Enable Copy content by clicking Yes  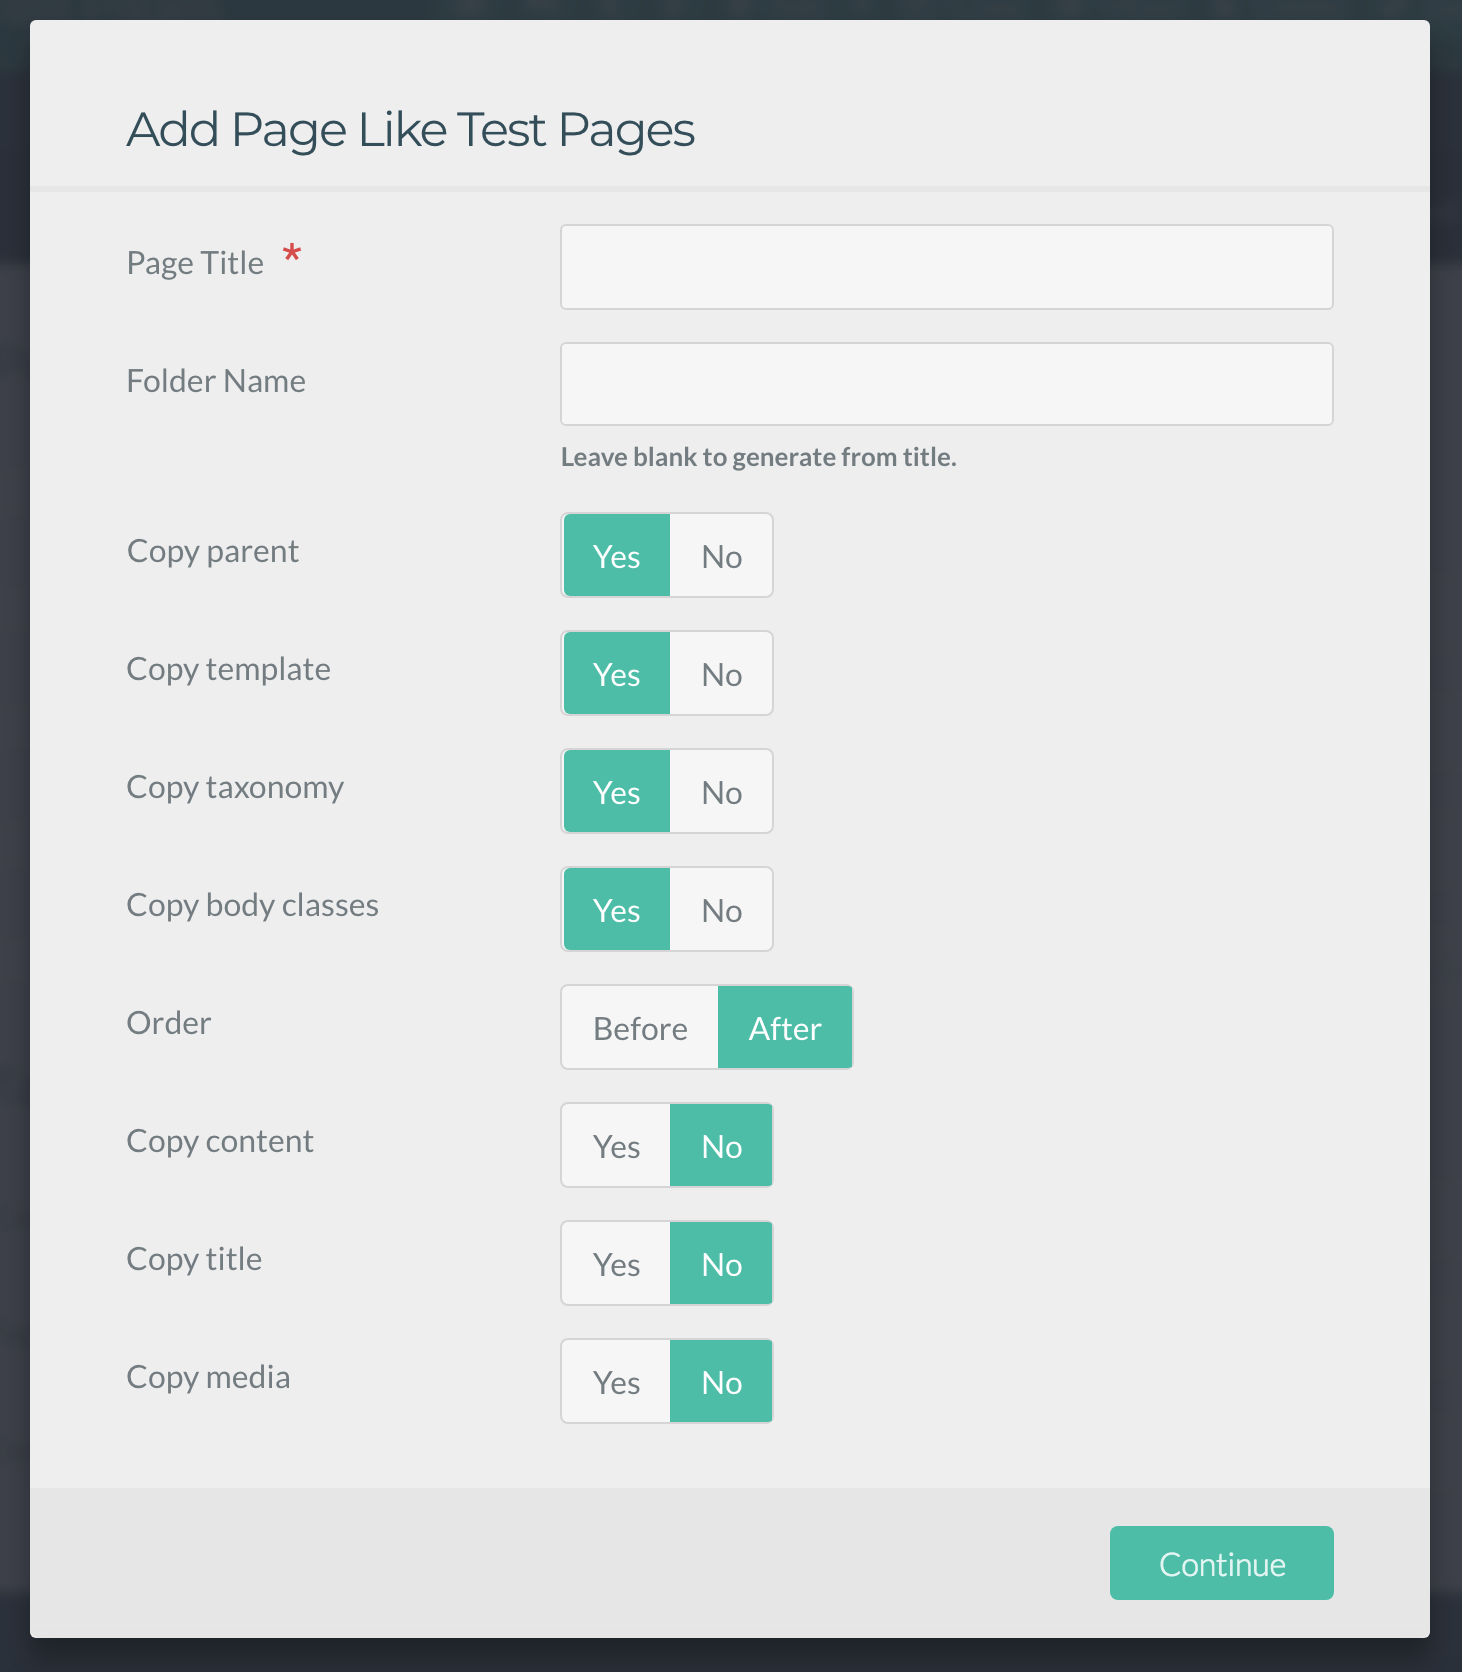tap(616, 1146)
